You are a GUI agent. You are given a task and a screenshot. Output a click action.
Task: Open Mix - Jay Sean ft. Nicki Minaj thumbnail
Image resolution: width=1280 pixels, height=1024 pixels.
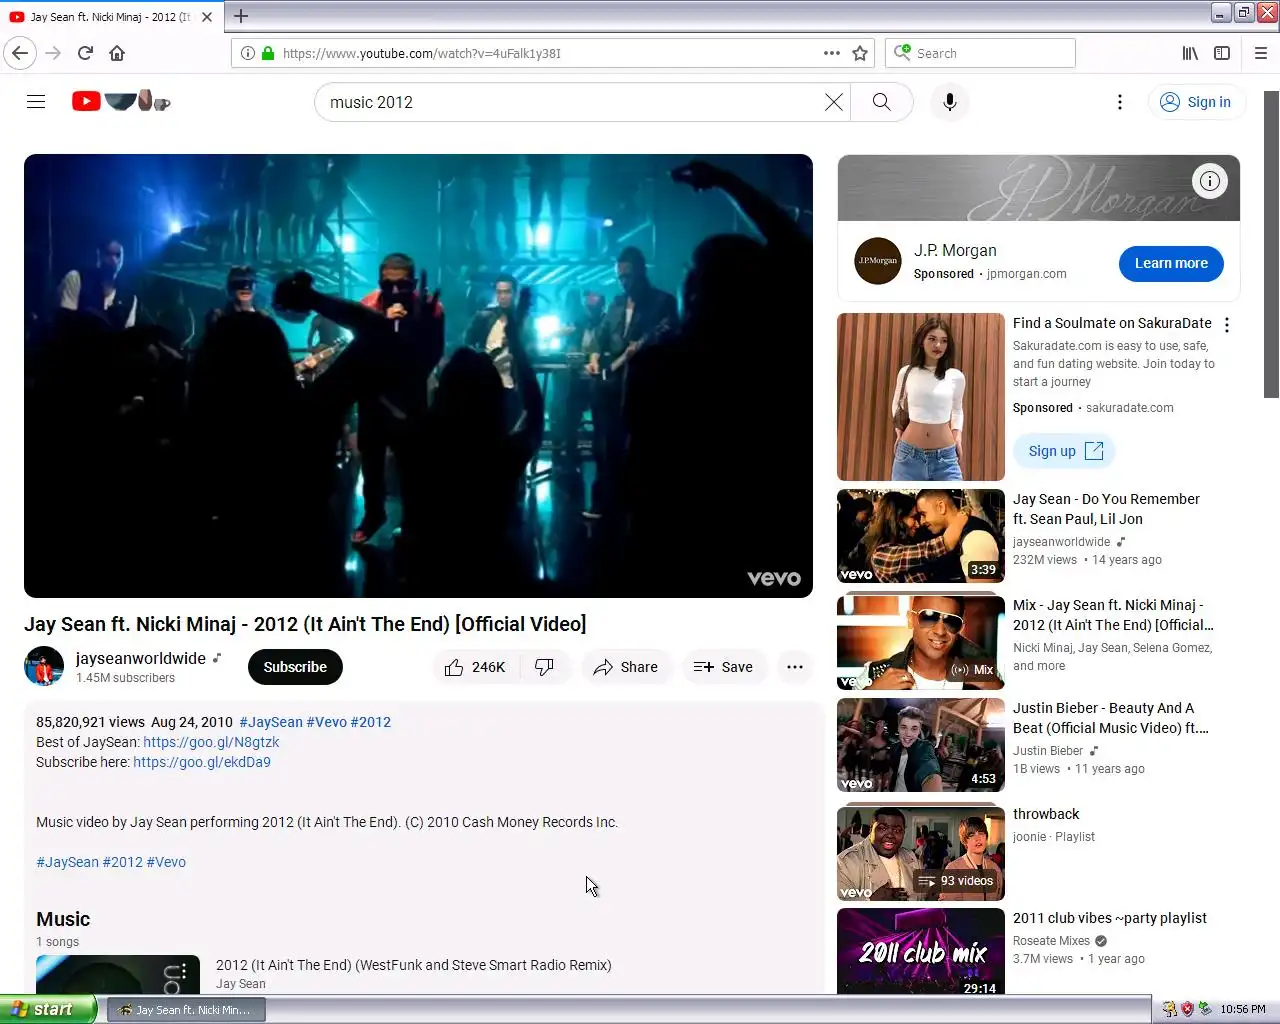coord(921,643)
